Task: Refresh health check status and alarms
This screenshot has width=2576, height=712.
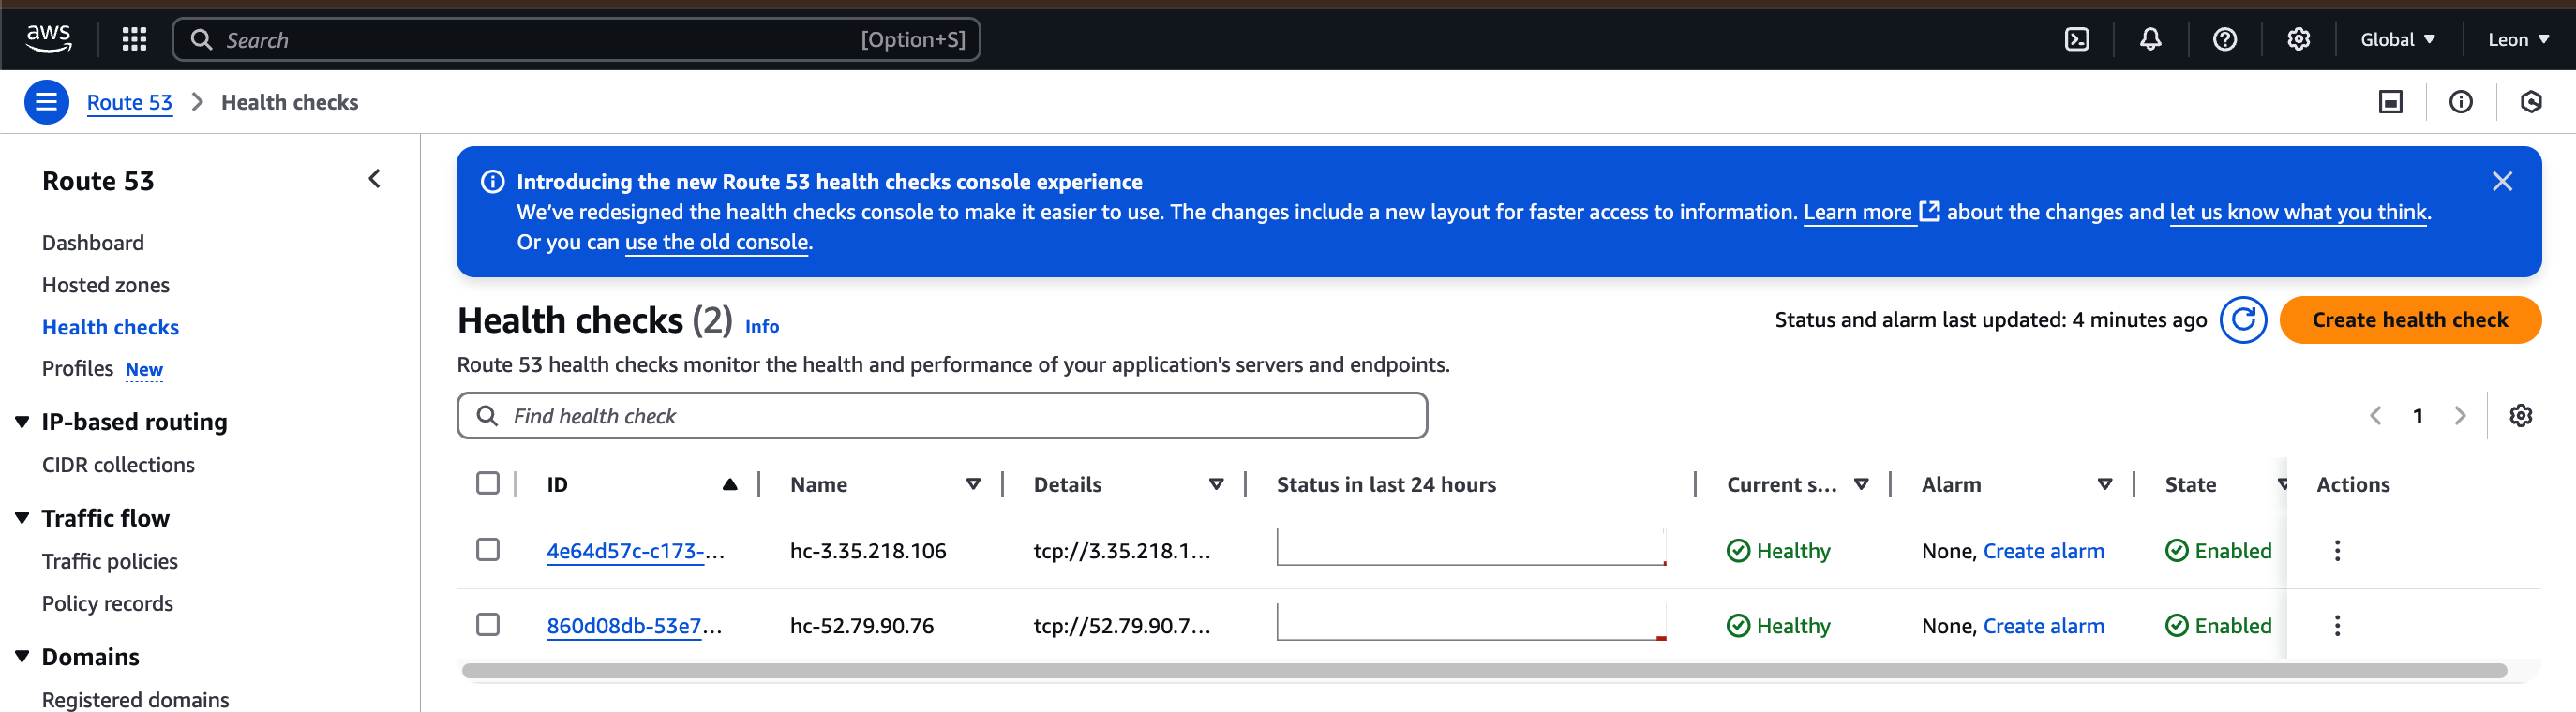Action: pos(2243,320)
